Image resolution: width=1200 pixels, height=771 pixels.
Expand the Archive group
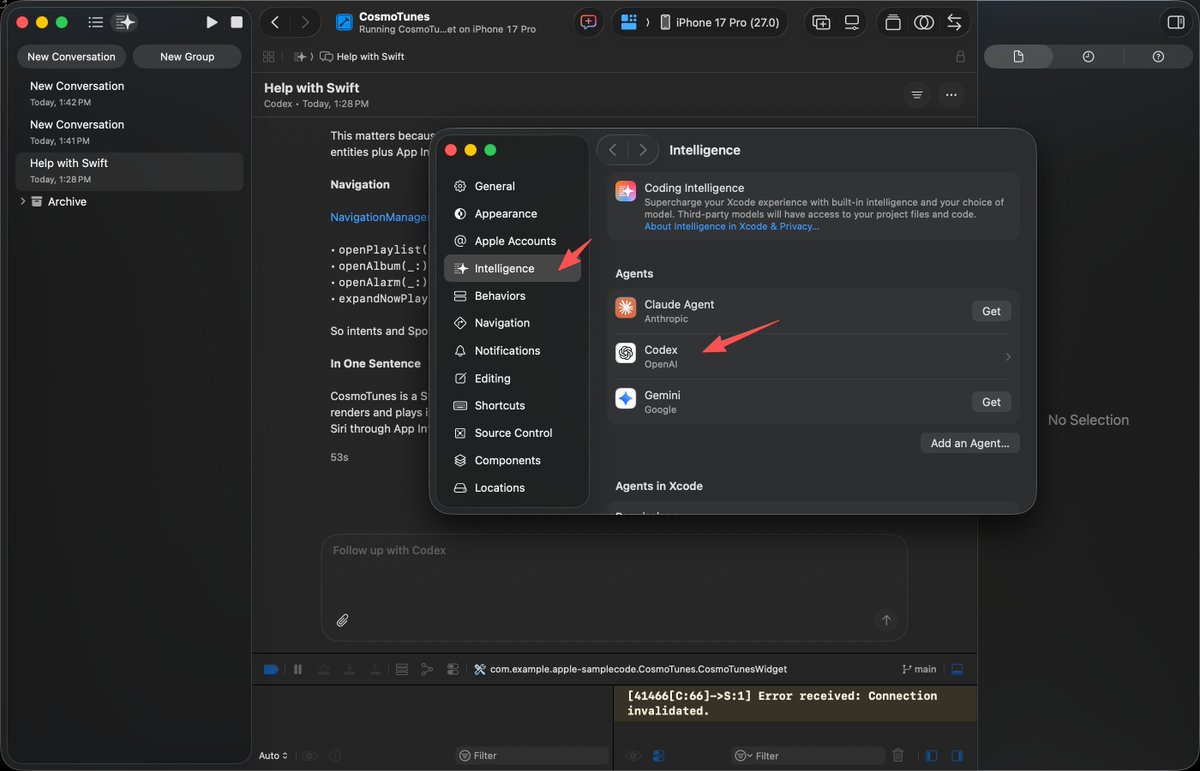click(x=23, y=201)
